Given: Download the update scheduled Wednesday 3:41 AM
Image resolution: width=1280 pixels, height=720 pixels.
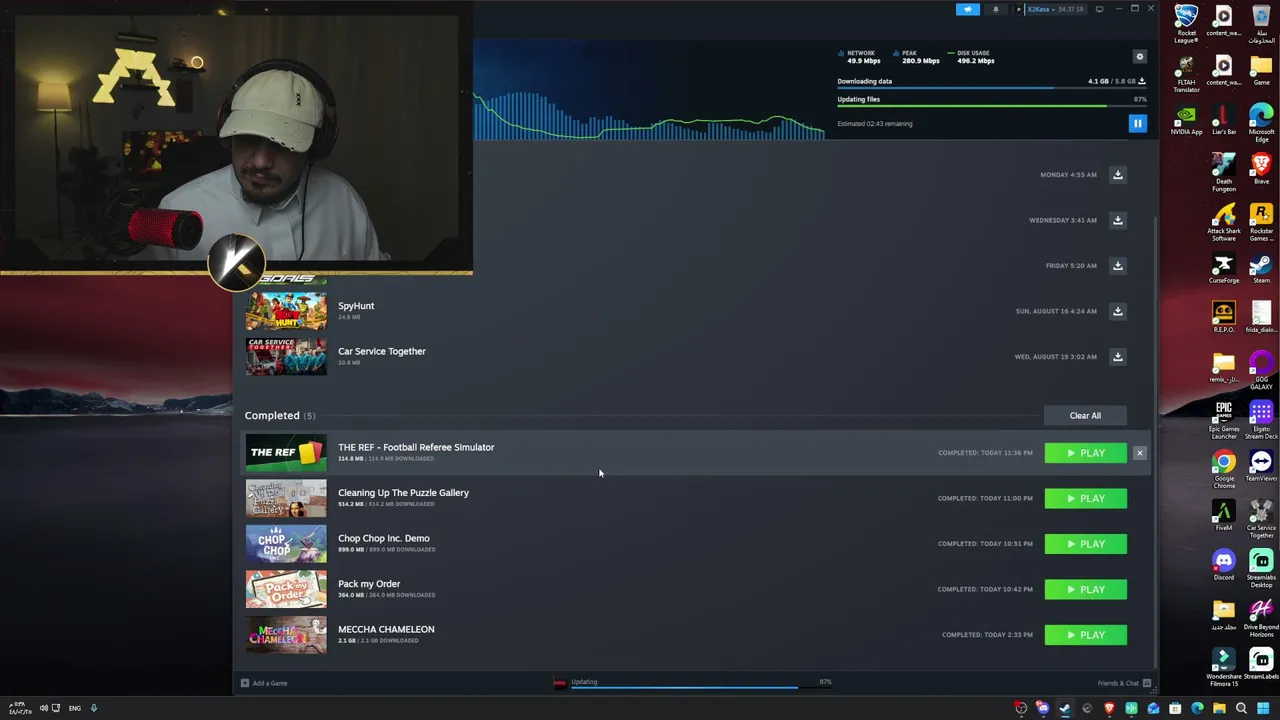Looking at the screenshot, I should click(x=1118, y=220).
